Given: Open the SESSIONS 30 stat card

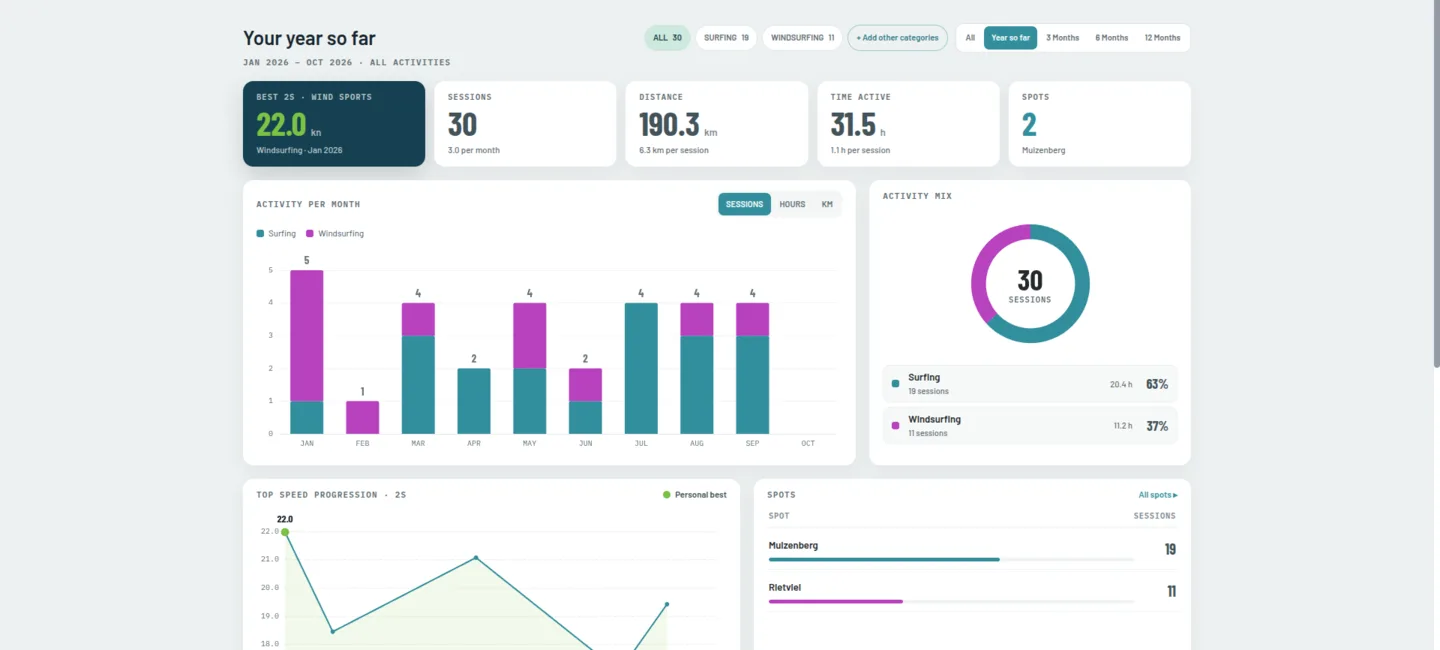Looking at the screenshot, I should point(525,124).
